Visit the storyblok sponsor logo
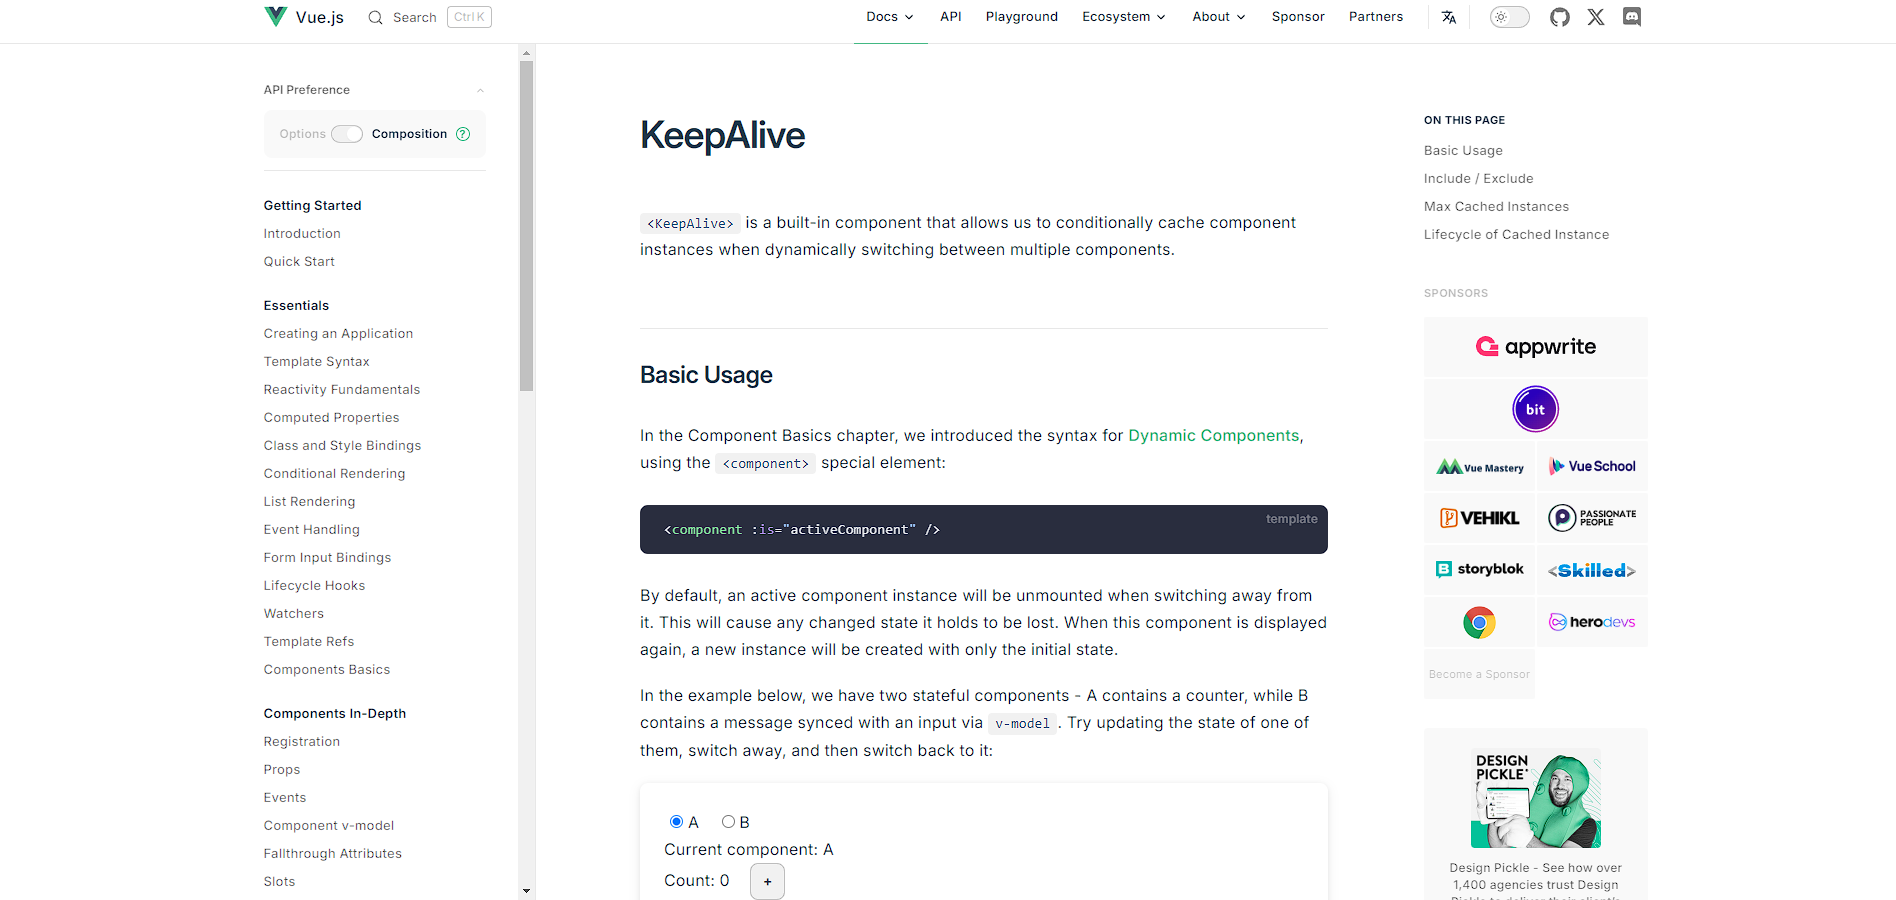The width and height of the screenshot is (1896, 900). (1479, 569)
